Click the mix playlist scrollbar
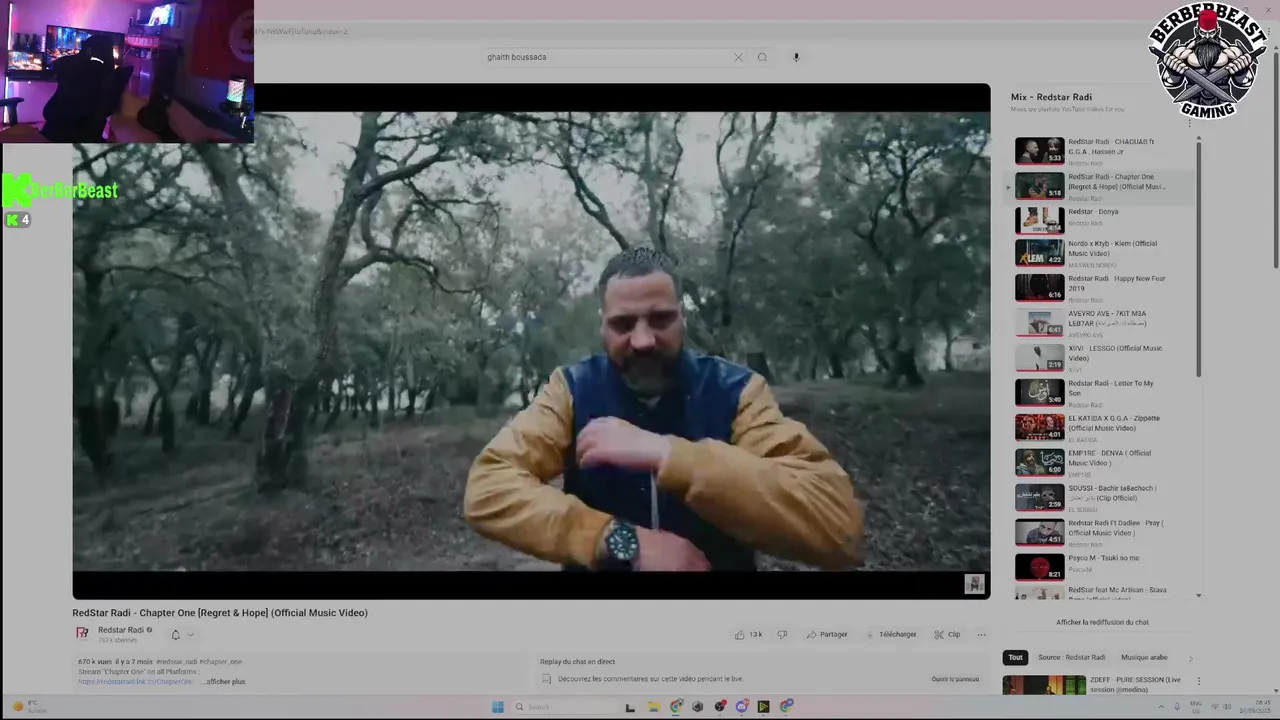The height and width of the screenshot is (720, 1280). click(1199, 259)
